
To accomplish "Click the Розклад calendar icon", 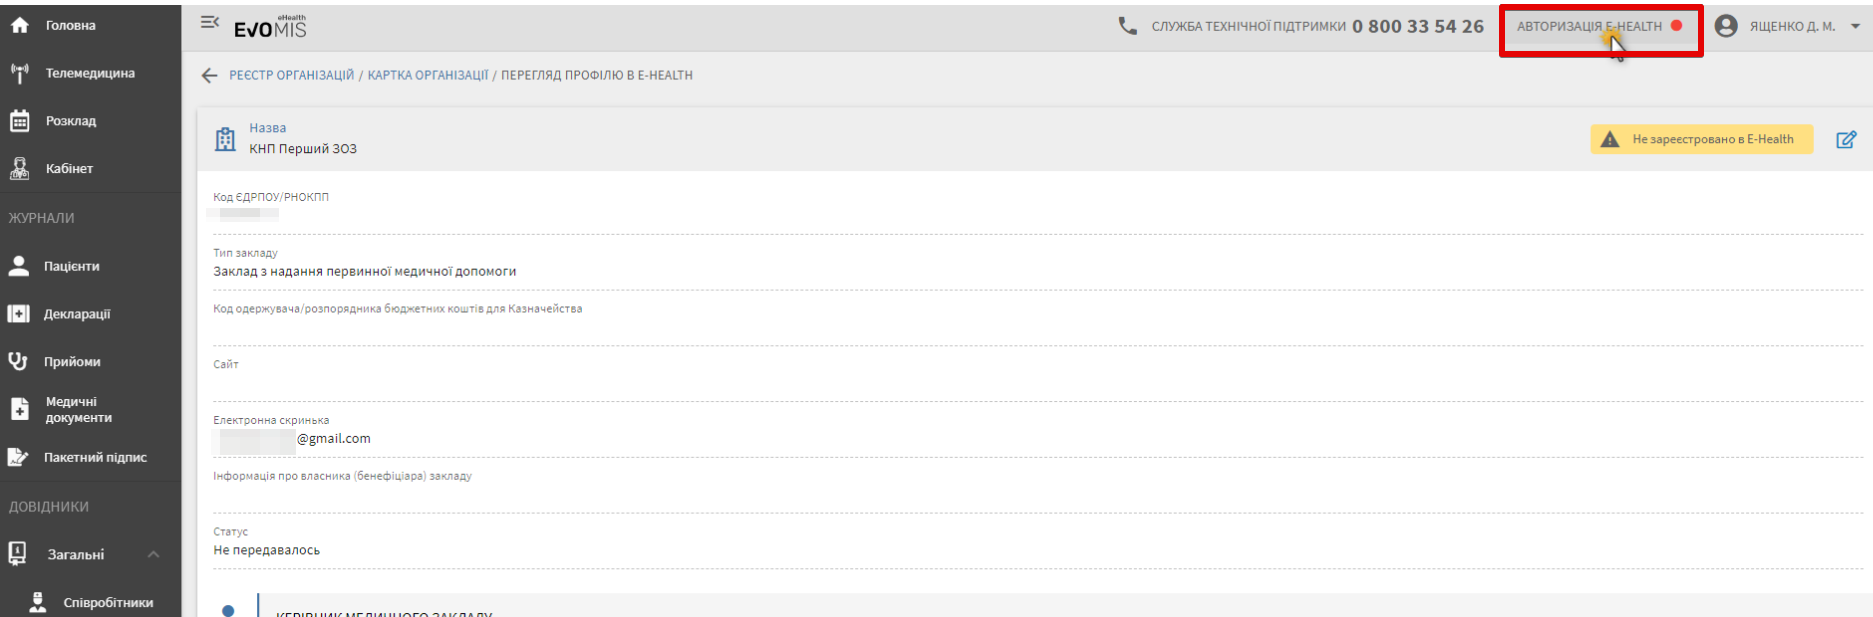I will [19, 121].
